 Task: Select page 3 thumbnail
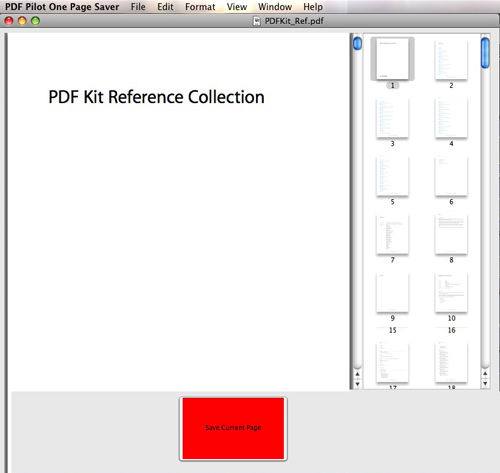tap(392, 118)
